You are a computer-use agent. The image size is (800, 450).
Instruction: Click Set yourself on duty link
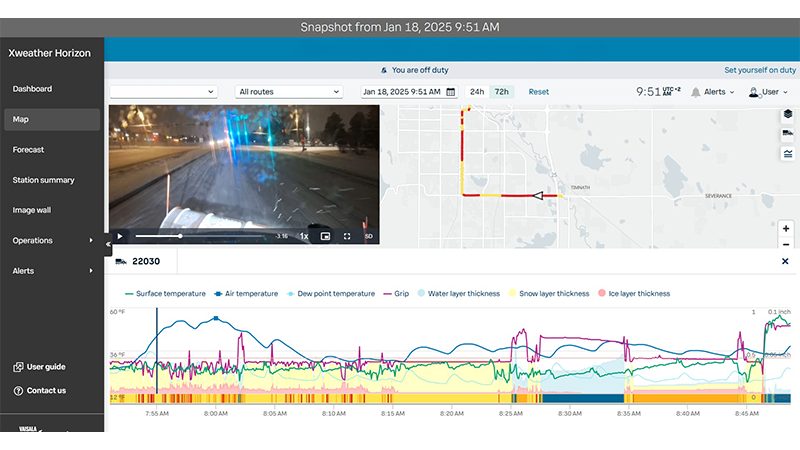tap(760, 70)
